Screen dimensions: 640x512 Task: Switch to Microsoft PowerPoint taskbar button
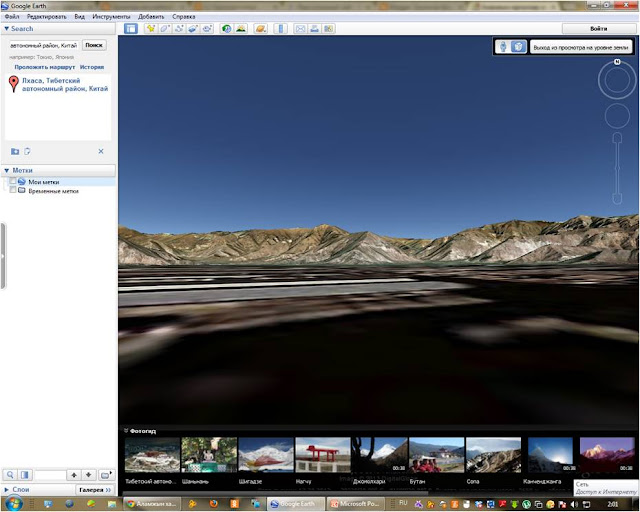click(356, 504)
